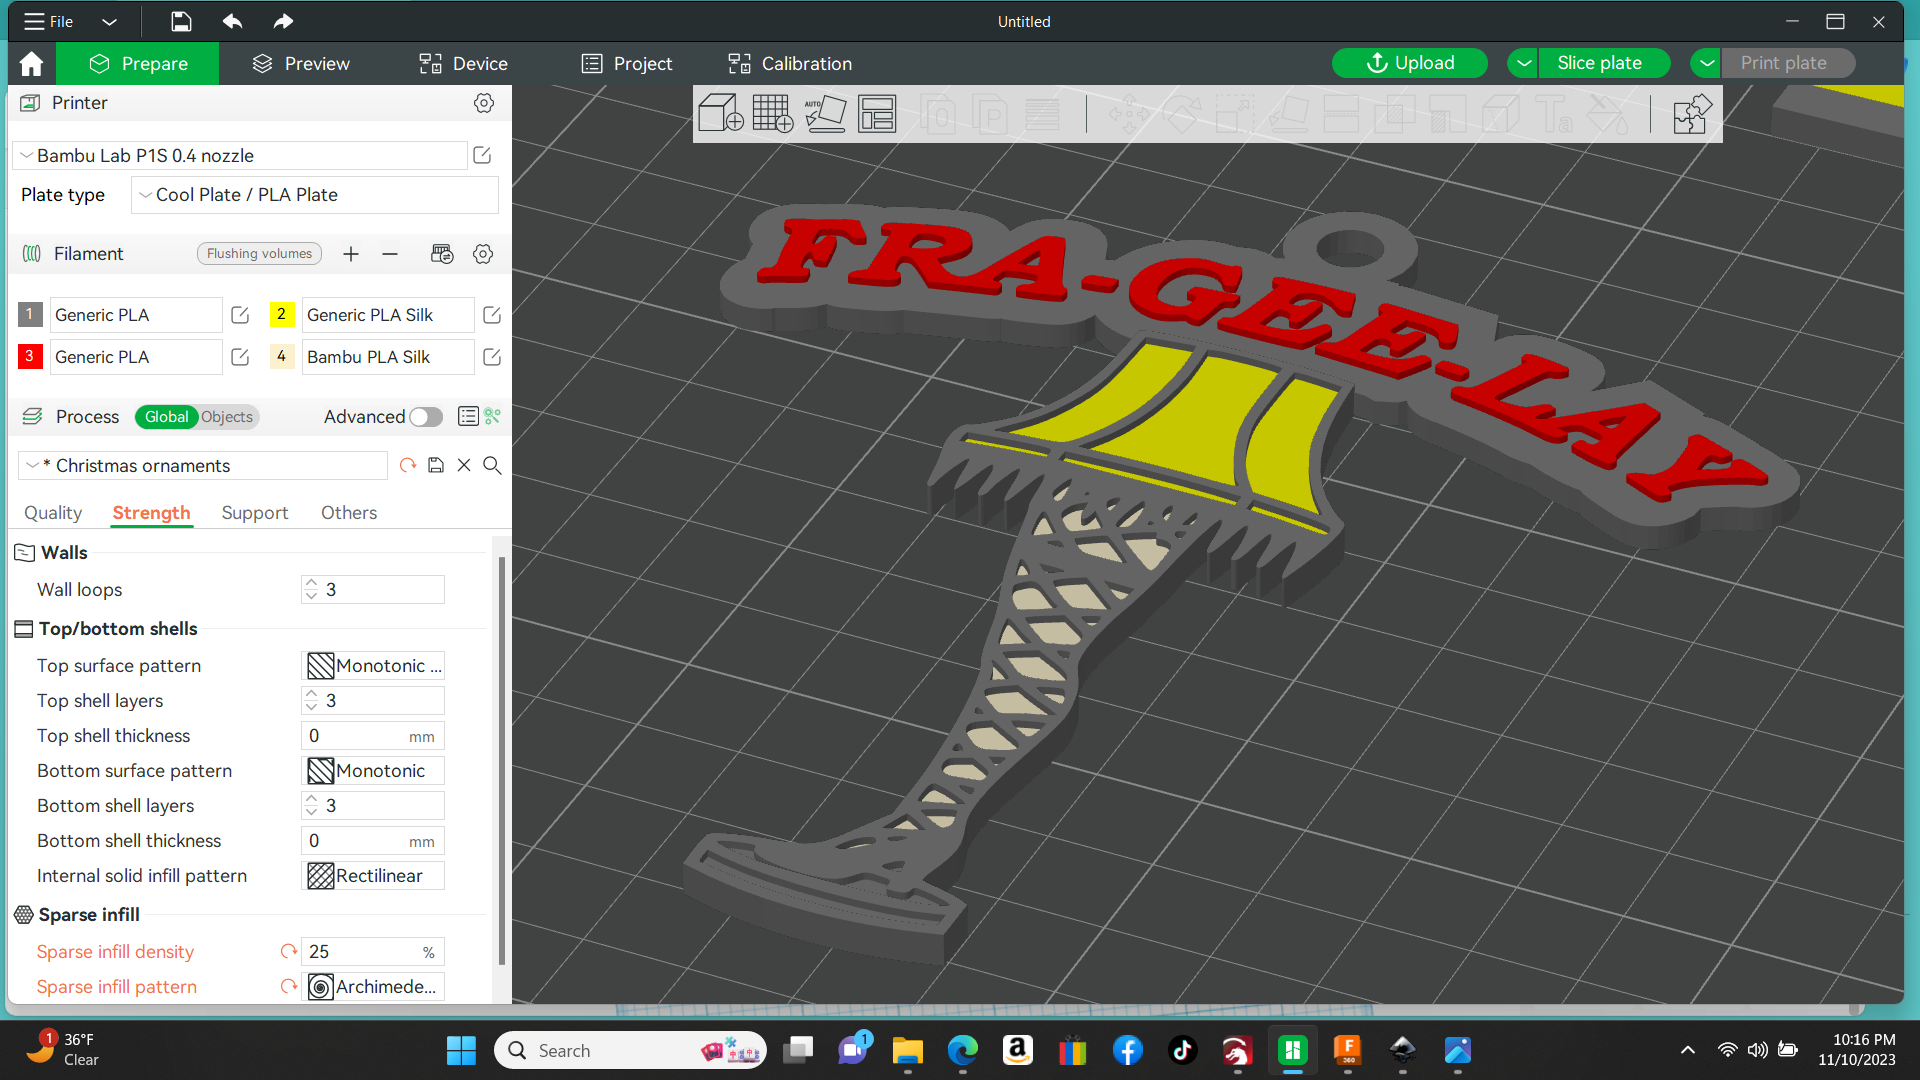Click the Redo arrow
The width and height of the screenshot is (1920, 1080).
(x=283, y=21)
